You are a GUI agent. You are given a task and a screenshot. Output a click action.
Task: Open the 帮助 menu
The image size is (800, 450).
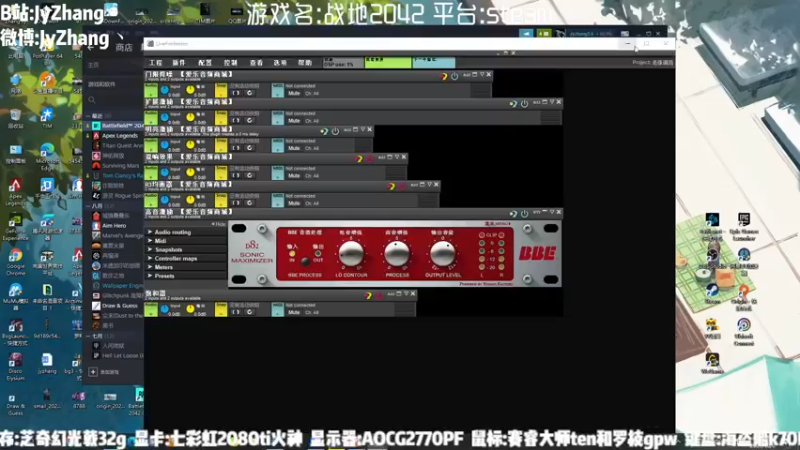[305, 63]
